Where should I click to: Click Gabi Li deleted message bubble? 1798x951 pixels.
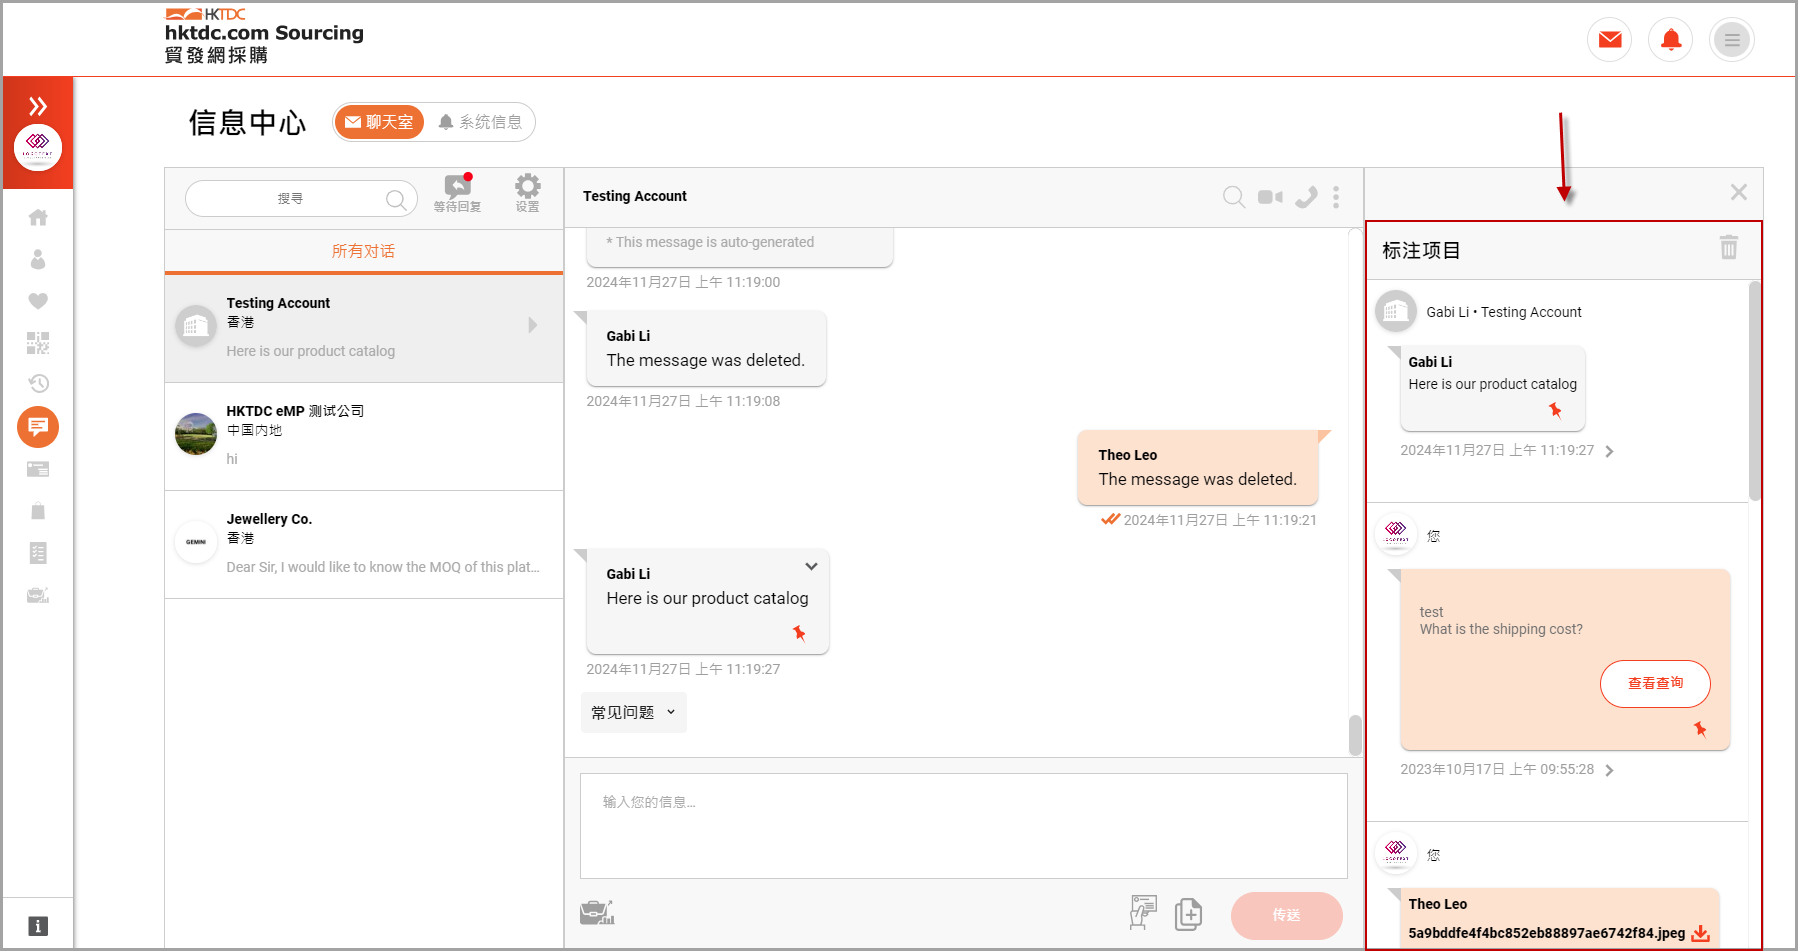tap(706, 349)
